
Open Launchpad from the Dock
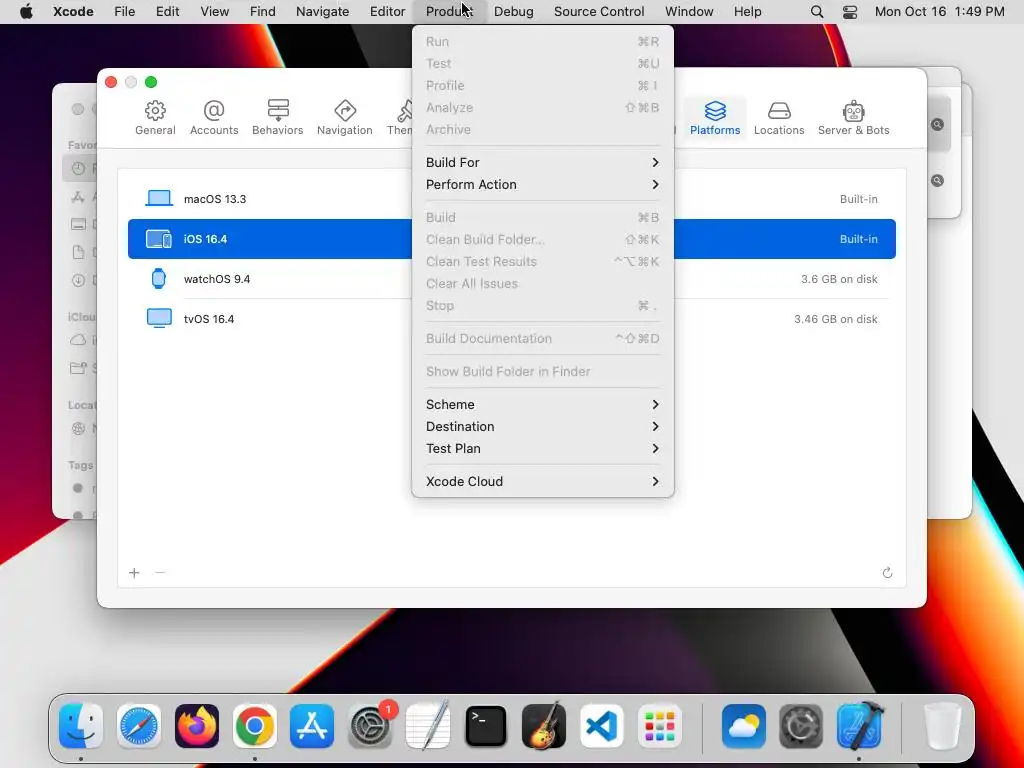660,726
